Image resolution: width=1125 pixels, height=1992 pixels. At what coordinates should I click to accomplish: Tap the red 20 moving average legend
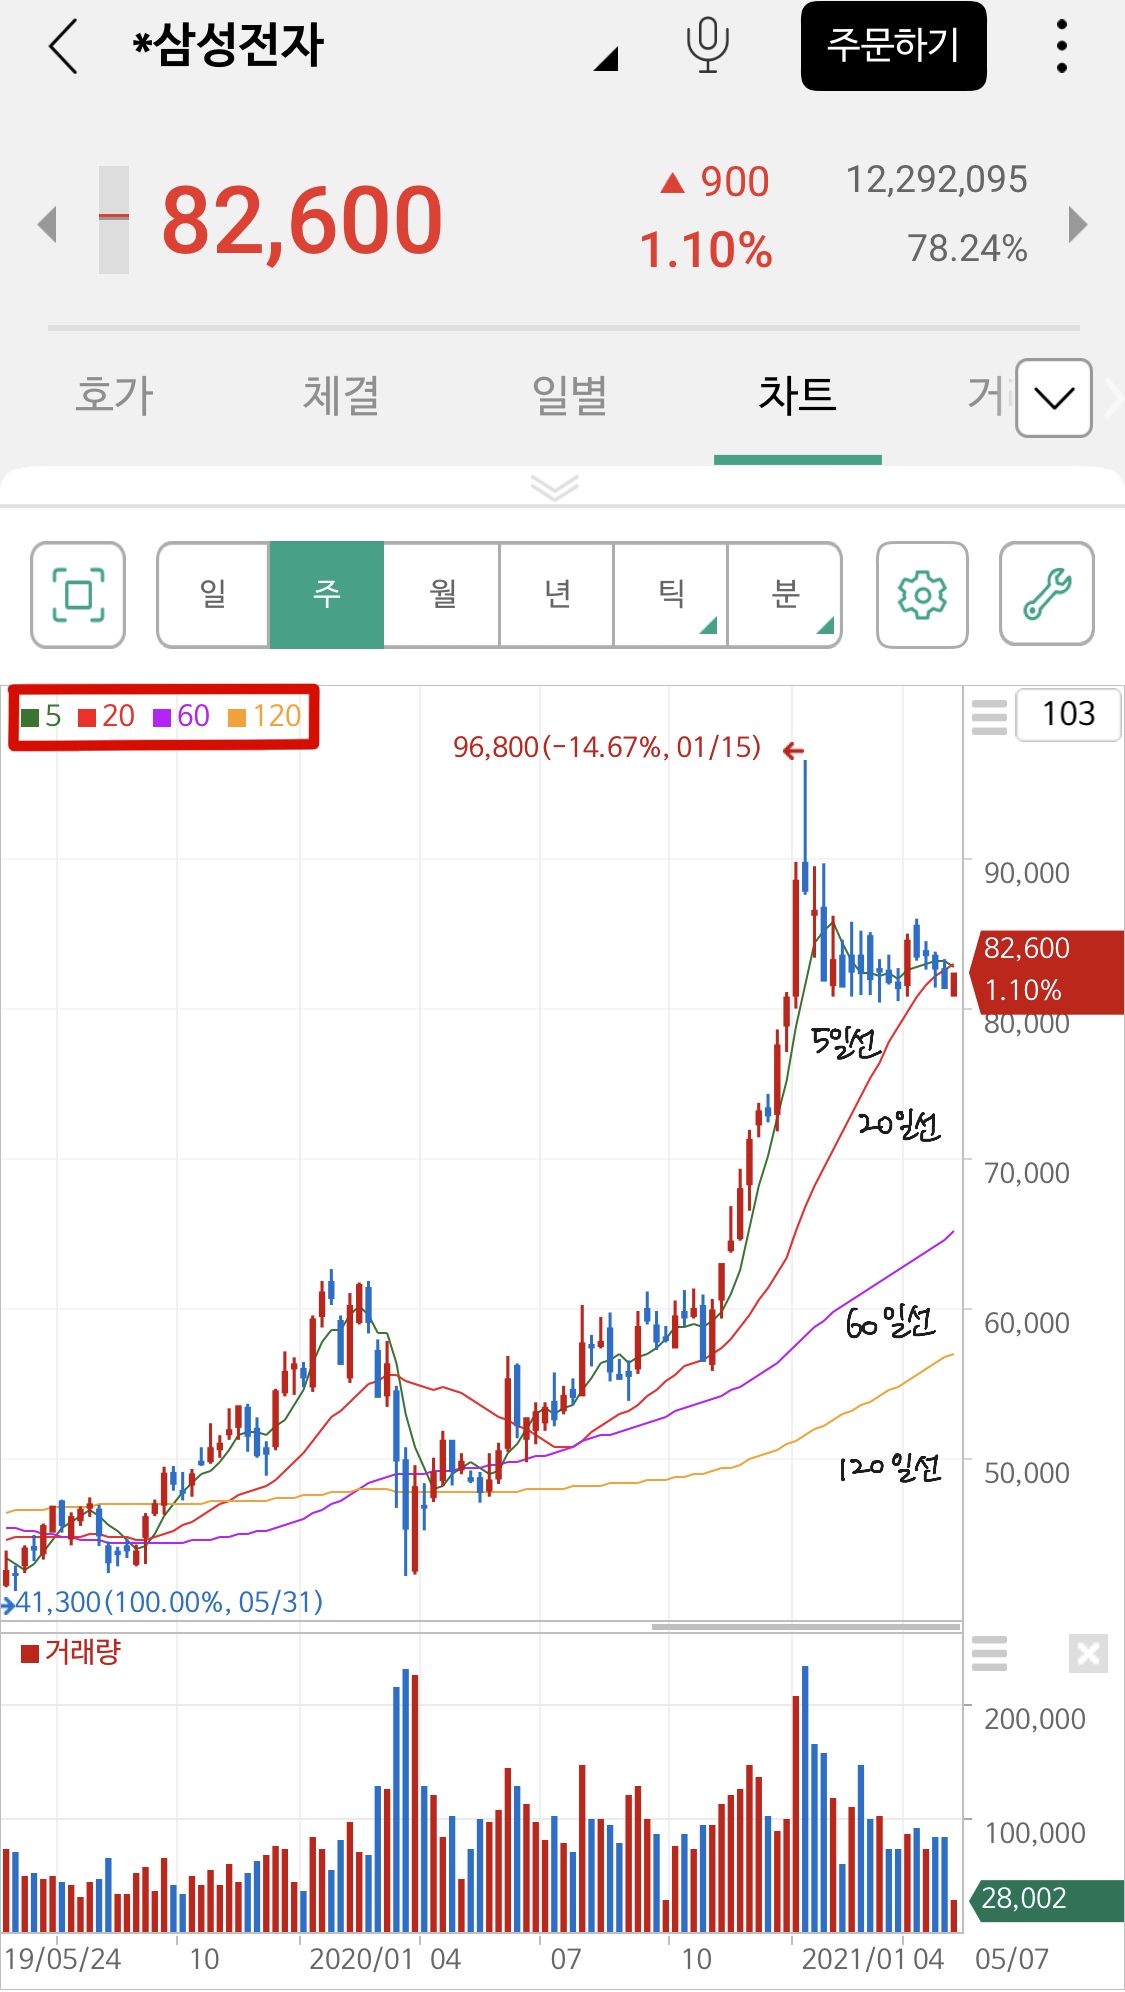(106, 716)
